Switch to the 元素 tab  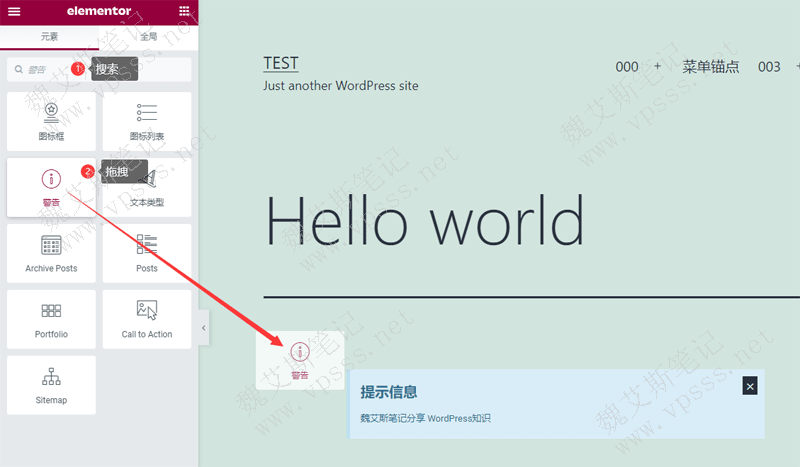(49, 37)
